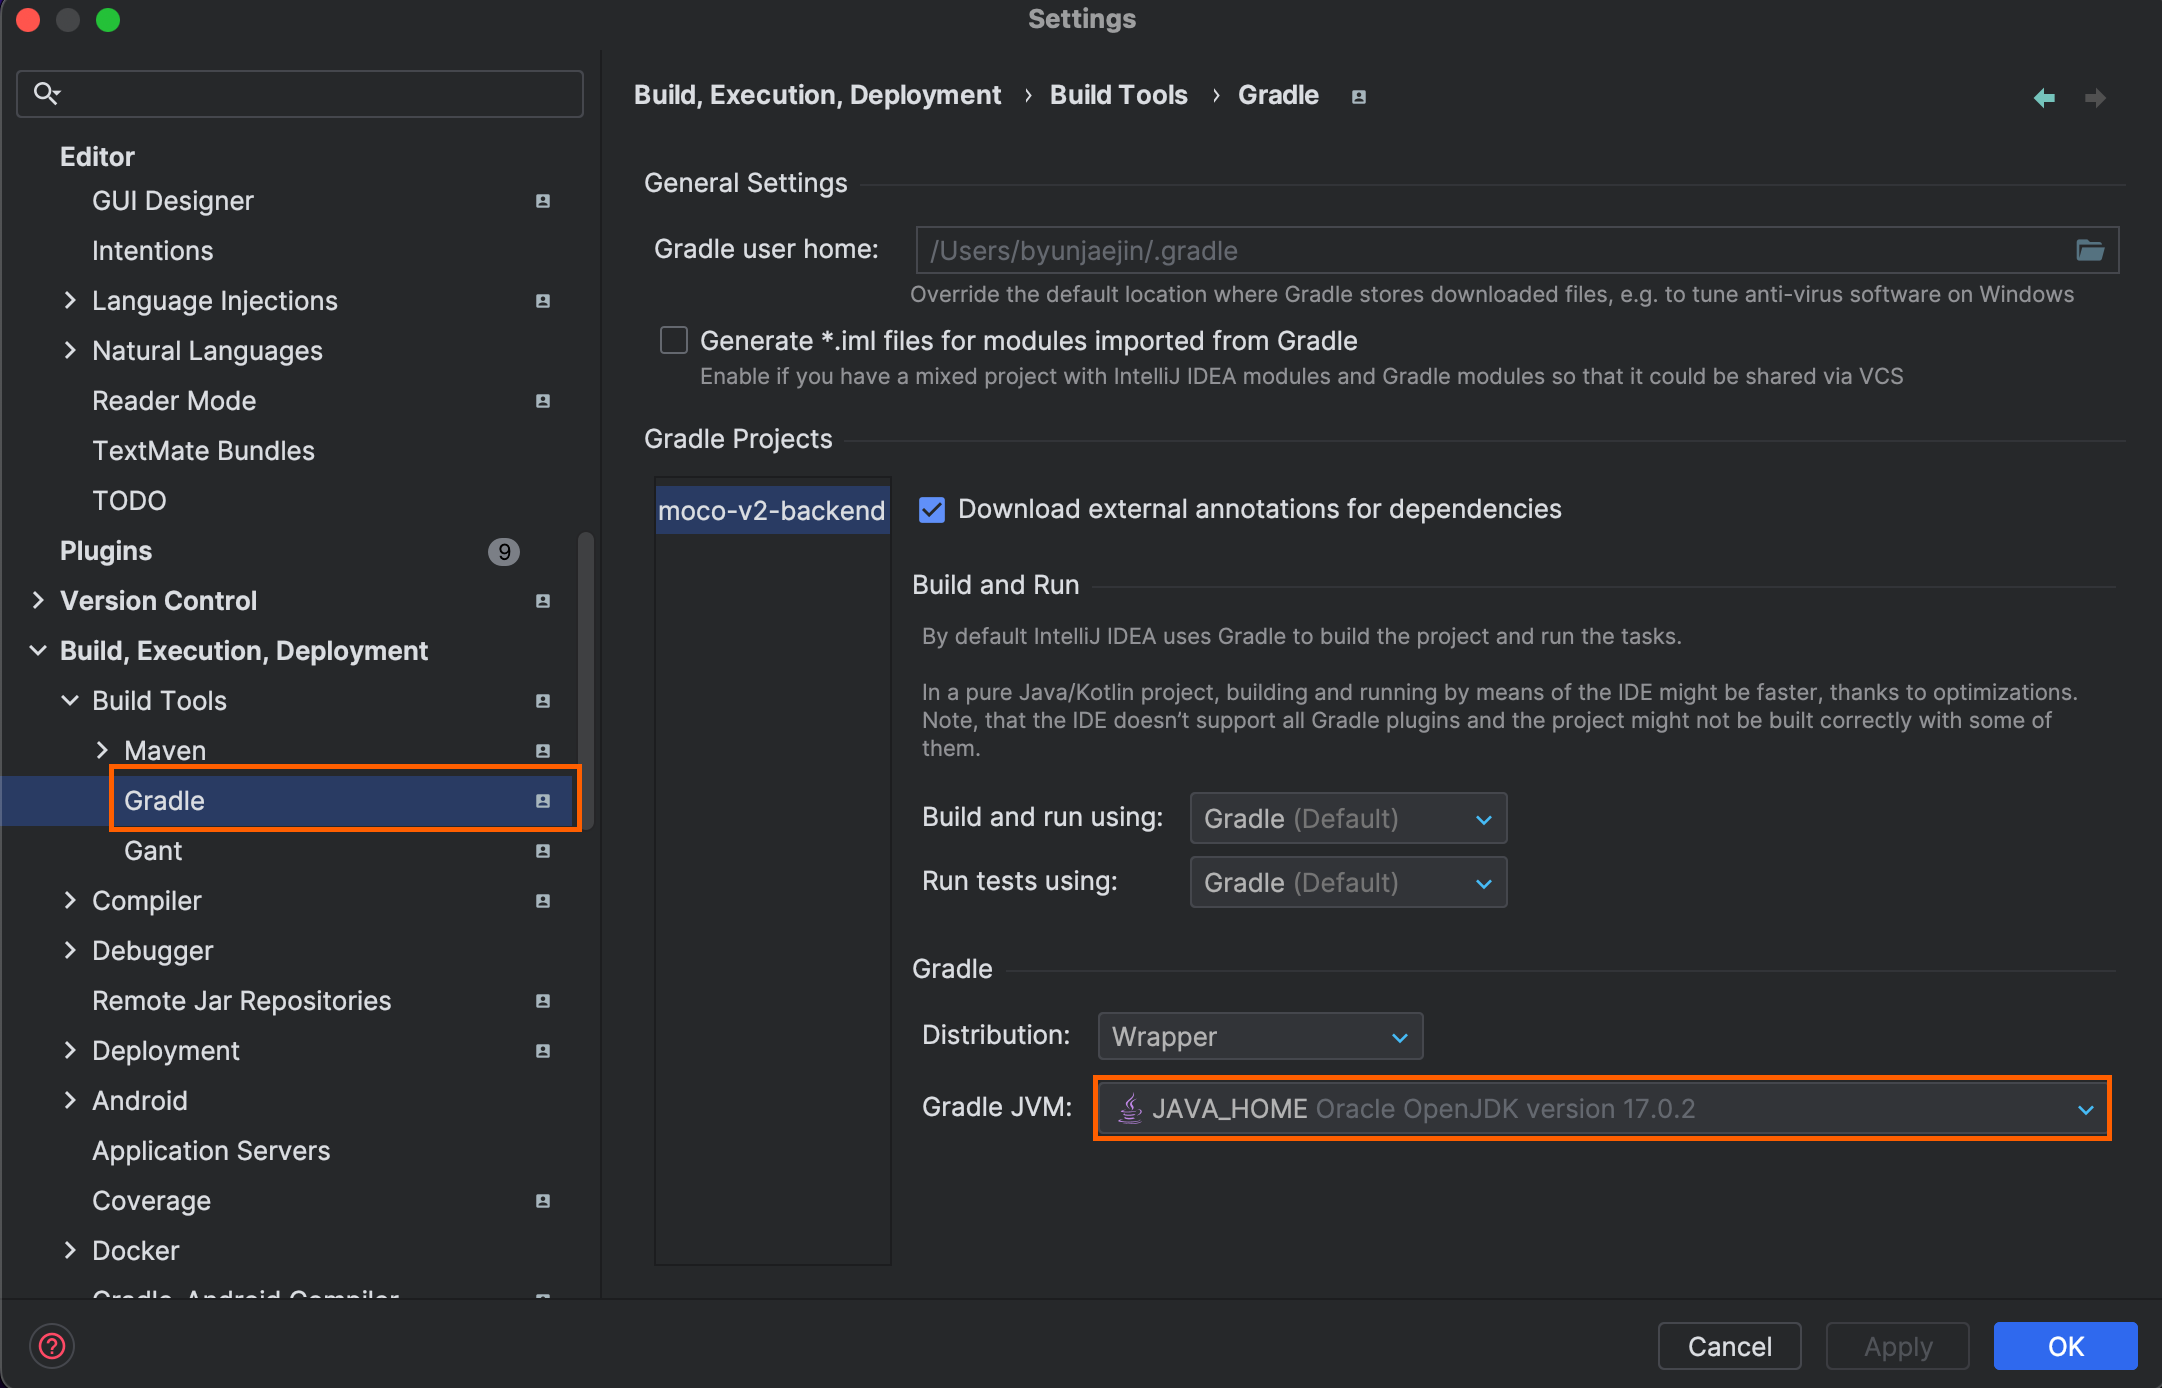Uncheck Download external annotations for dependencies

[x=932, y=510]
